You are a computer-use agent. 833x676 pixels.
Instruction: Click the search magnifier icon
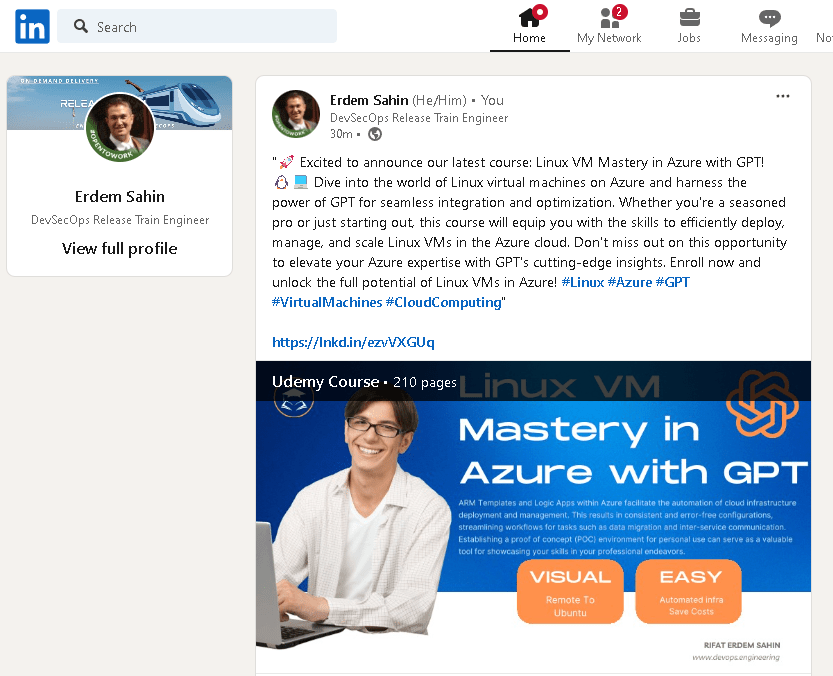(81, 26)
